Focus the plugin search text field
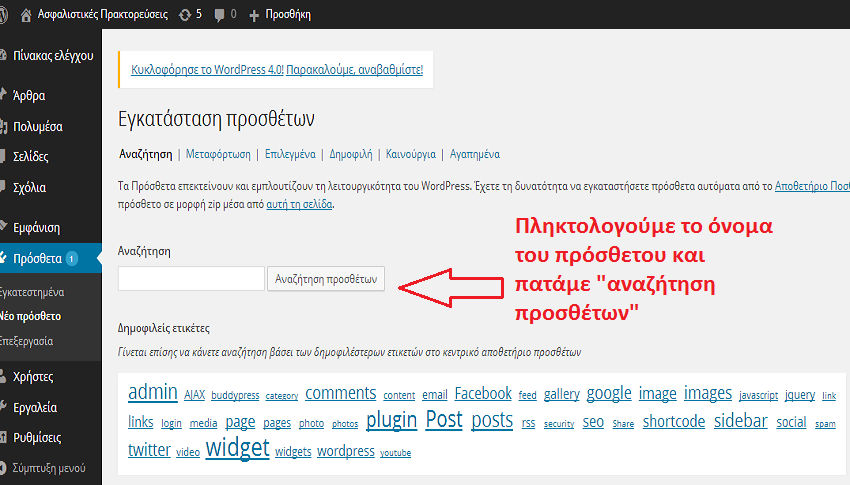The width and height of the screenshot is (850, 485). point(191,279)
